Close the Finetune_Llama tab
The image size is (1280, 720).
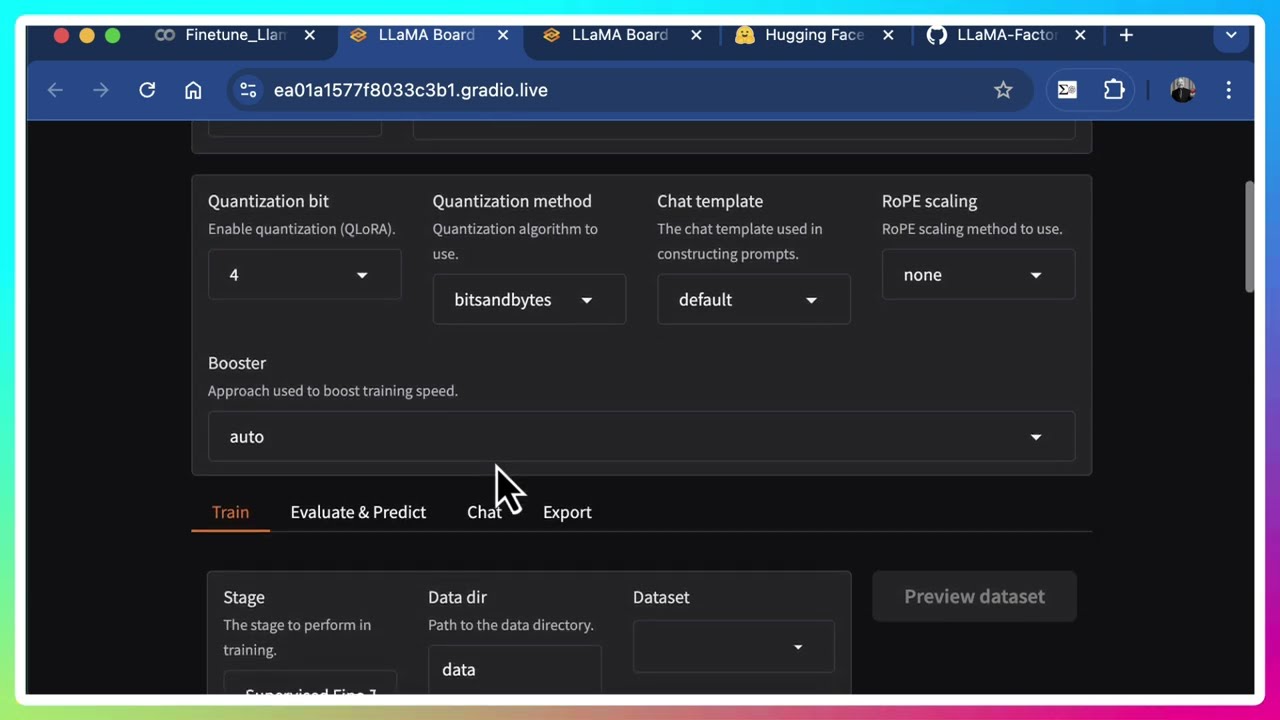pyautogui.click(x=310, y=35)
